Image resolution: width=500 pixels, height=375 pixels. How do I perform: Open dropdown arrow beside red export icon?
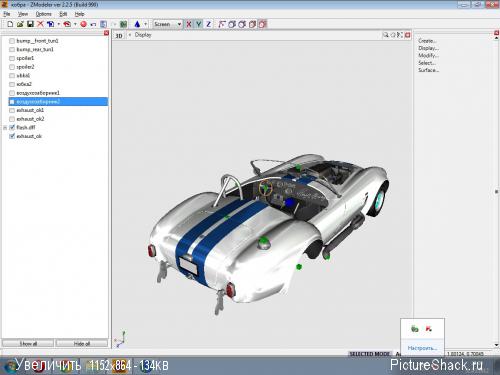(75, 24)
